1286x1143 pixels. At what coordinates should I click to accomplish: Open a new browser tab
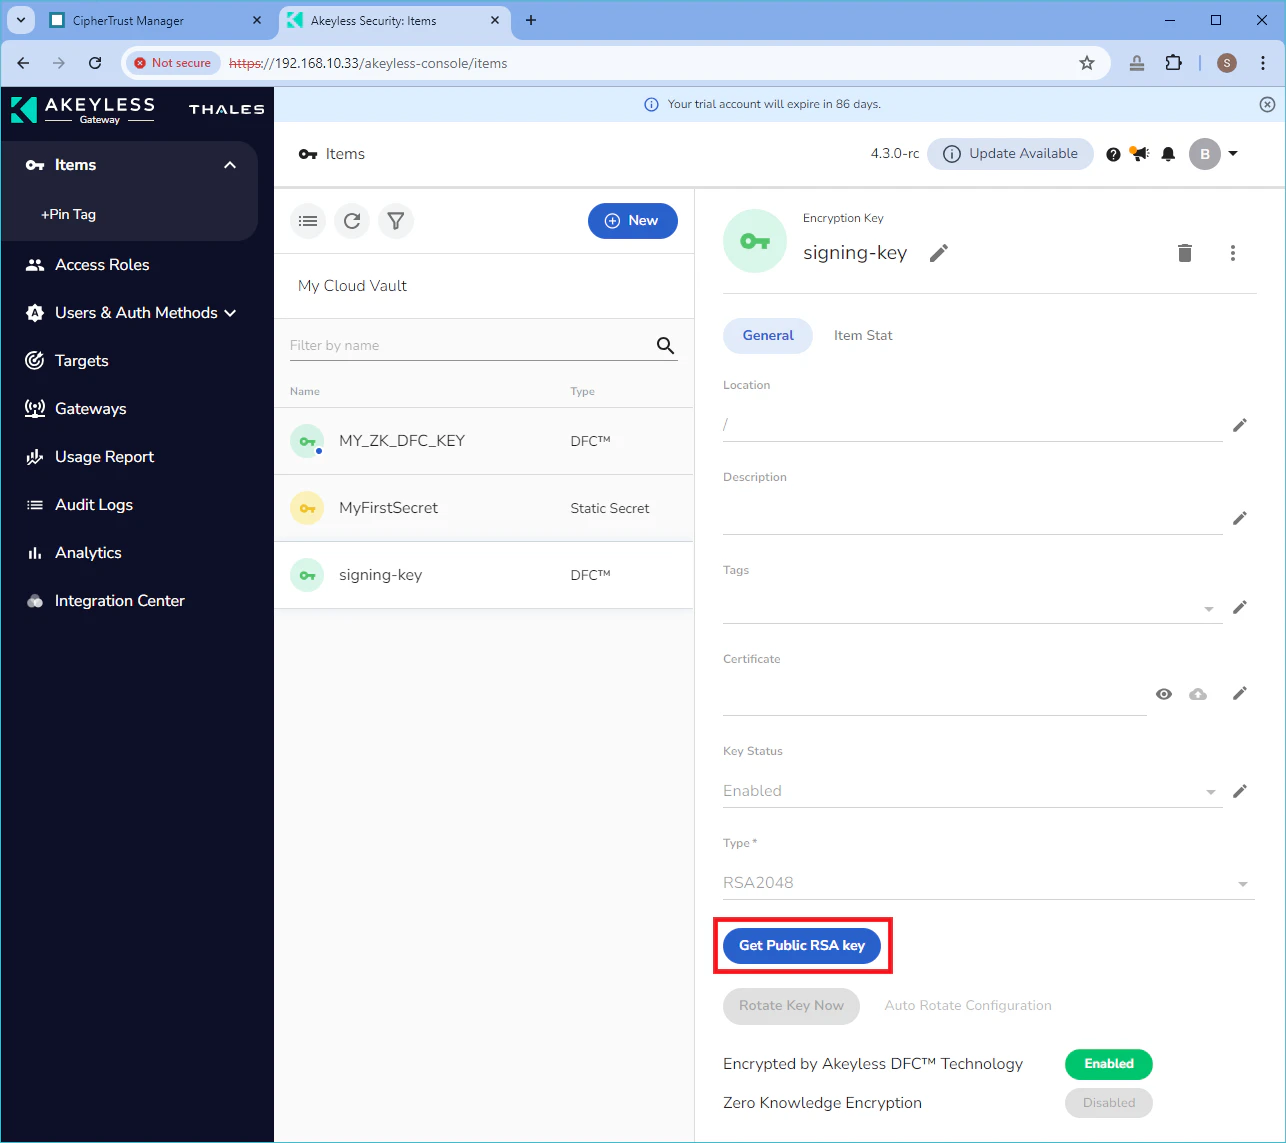pos(531,20)
